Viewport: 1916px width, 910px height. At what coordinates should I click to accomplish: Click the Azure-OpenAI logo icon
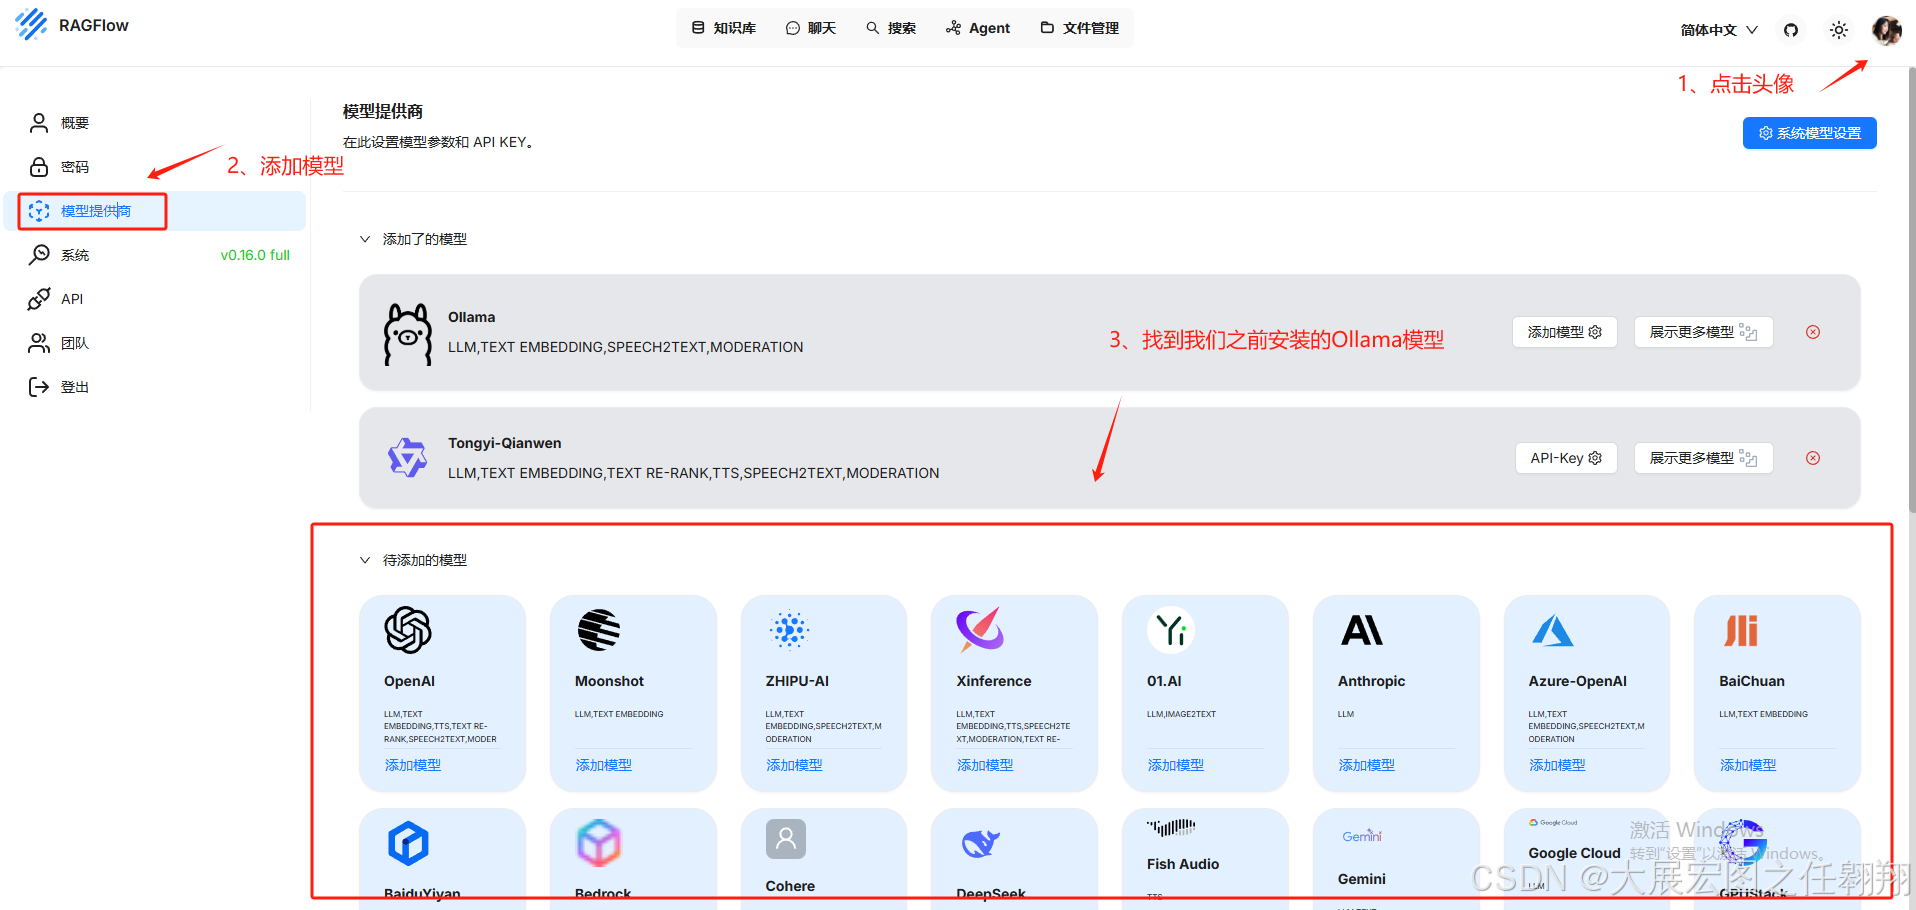1552,630
